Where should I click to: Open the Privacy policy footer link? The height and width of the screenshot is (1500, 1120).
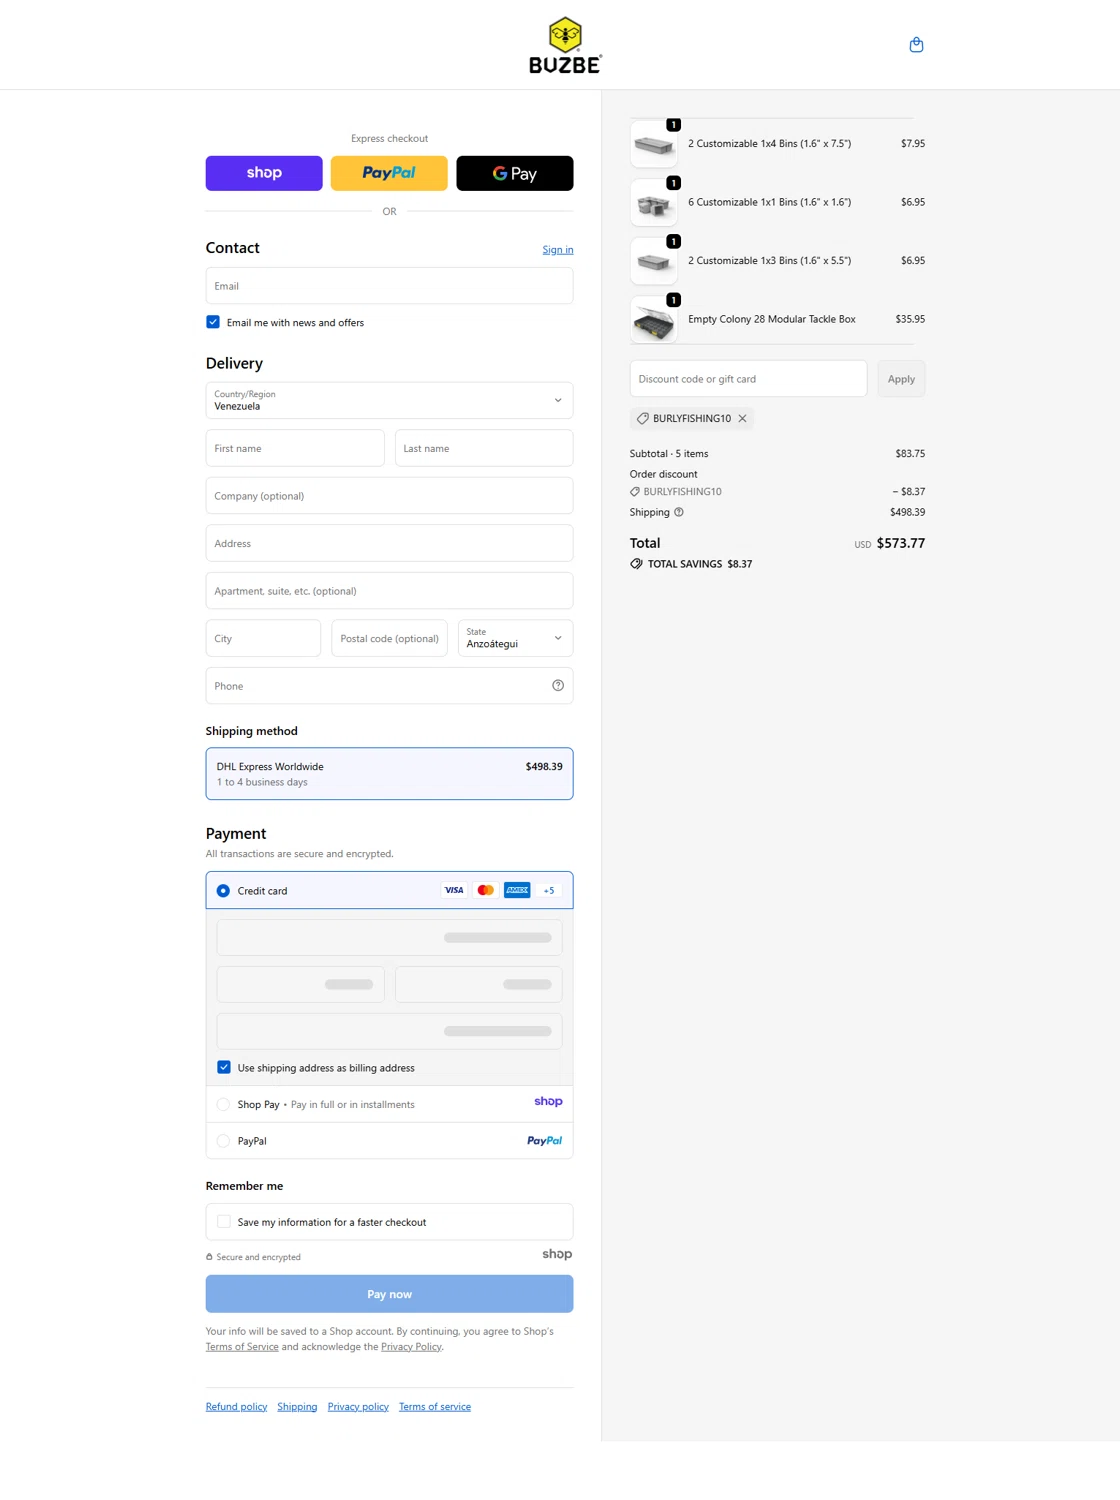(358, 1407)
